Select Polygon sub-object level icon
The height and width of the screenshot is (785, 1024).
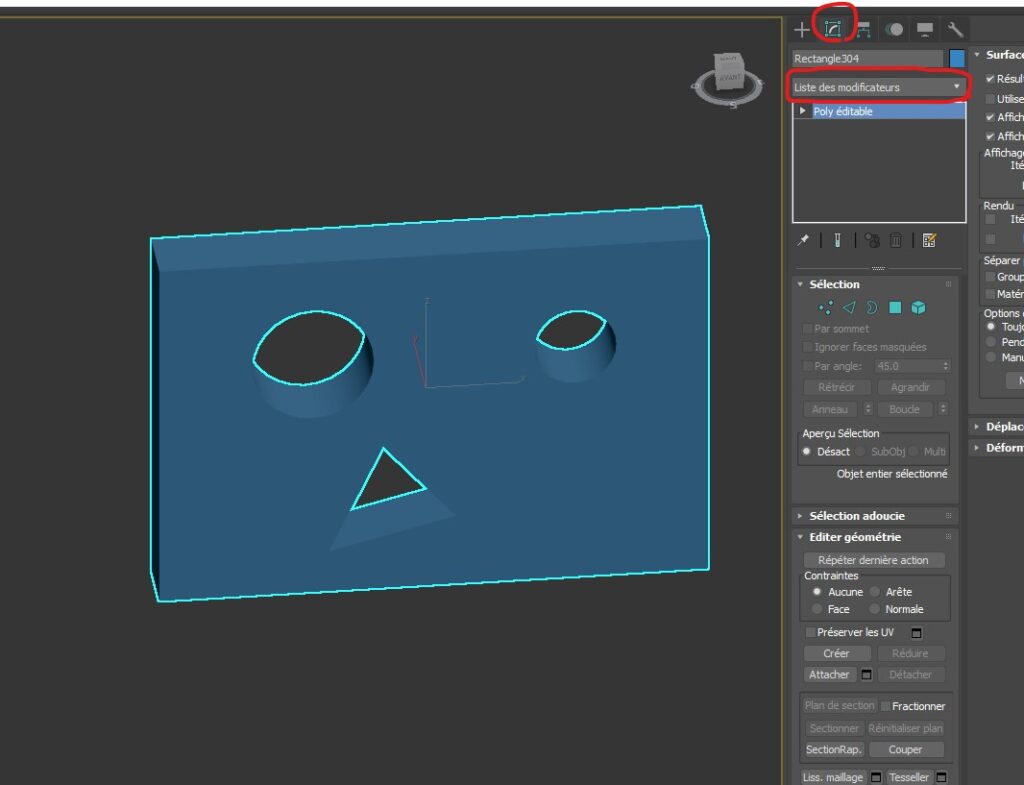click(x=895, y=308)
